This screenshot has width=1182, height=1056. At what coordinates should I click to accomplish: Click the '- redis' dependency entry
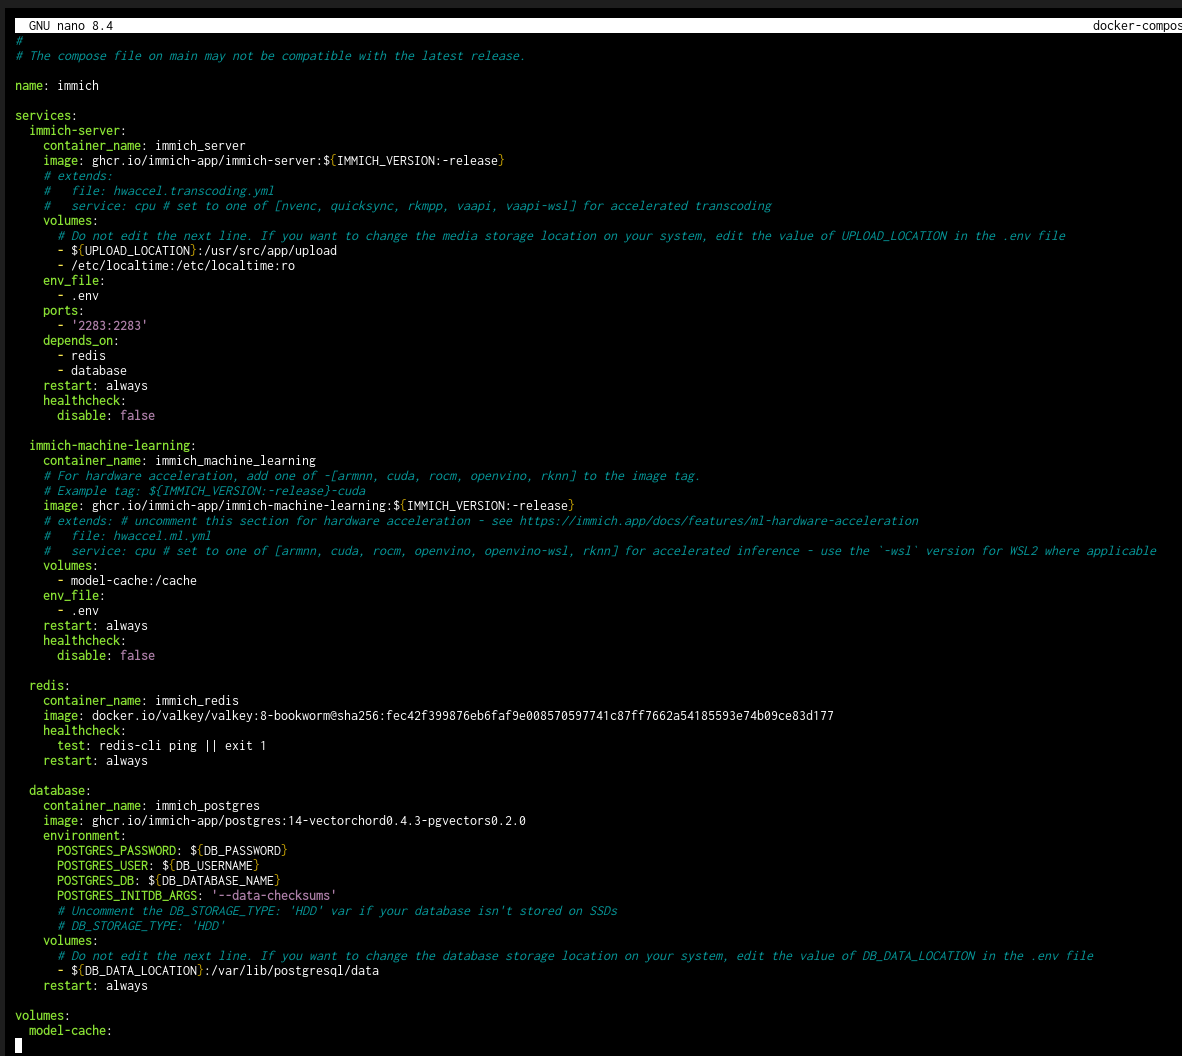click(x=81, y=356)
